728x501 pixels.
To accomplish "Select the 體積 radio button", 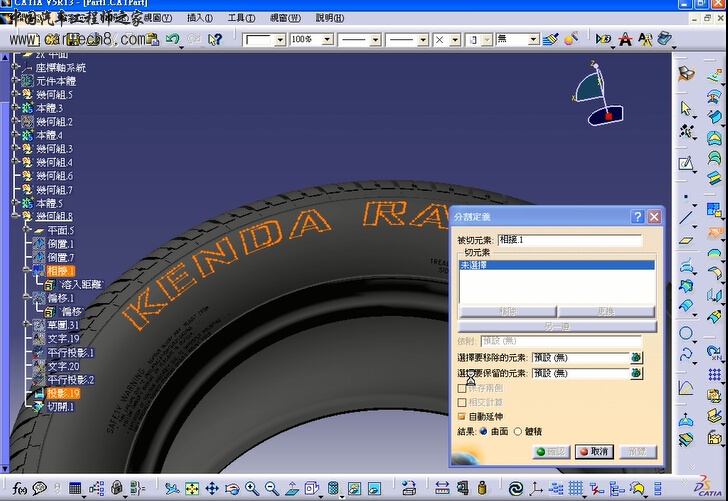I will coord(518,431).
